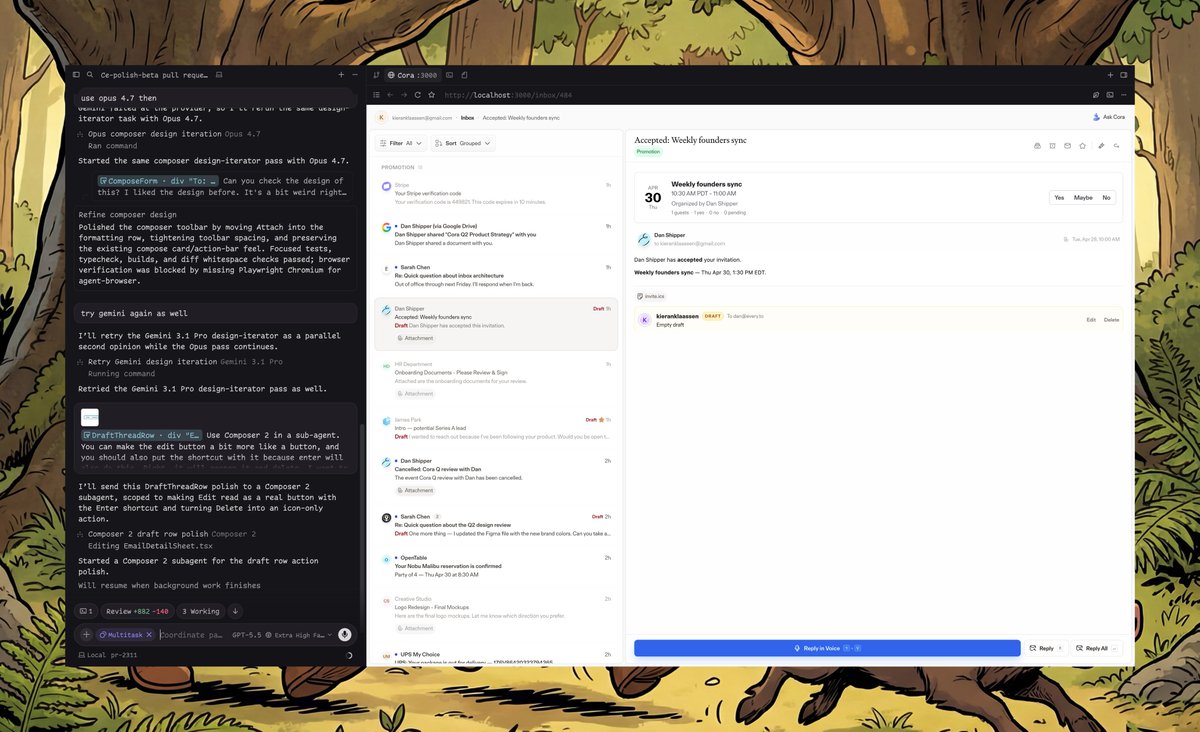
Task: Open Sarah Chen's Q2 design review email
Action: [x=496, y=525]
